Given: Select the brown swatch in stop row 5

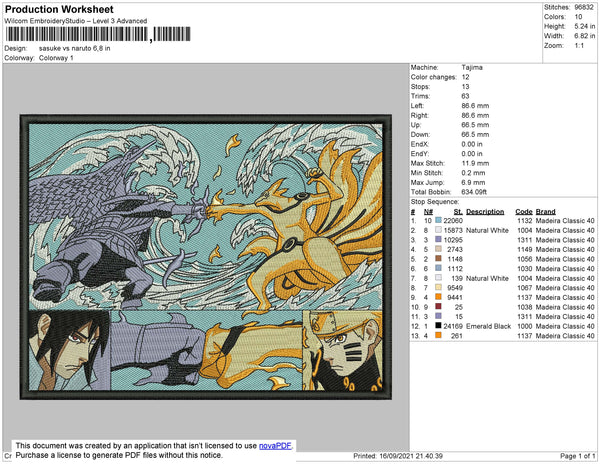Looking at the screenshot, I should pyautogui.click(x=438, y=259).
